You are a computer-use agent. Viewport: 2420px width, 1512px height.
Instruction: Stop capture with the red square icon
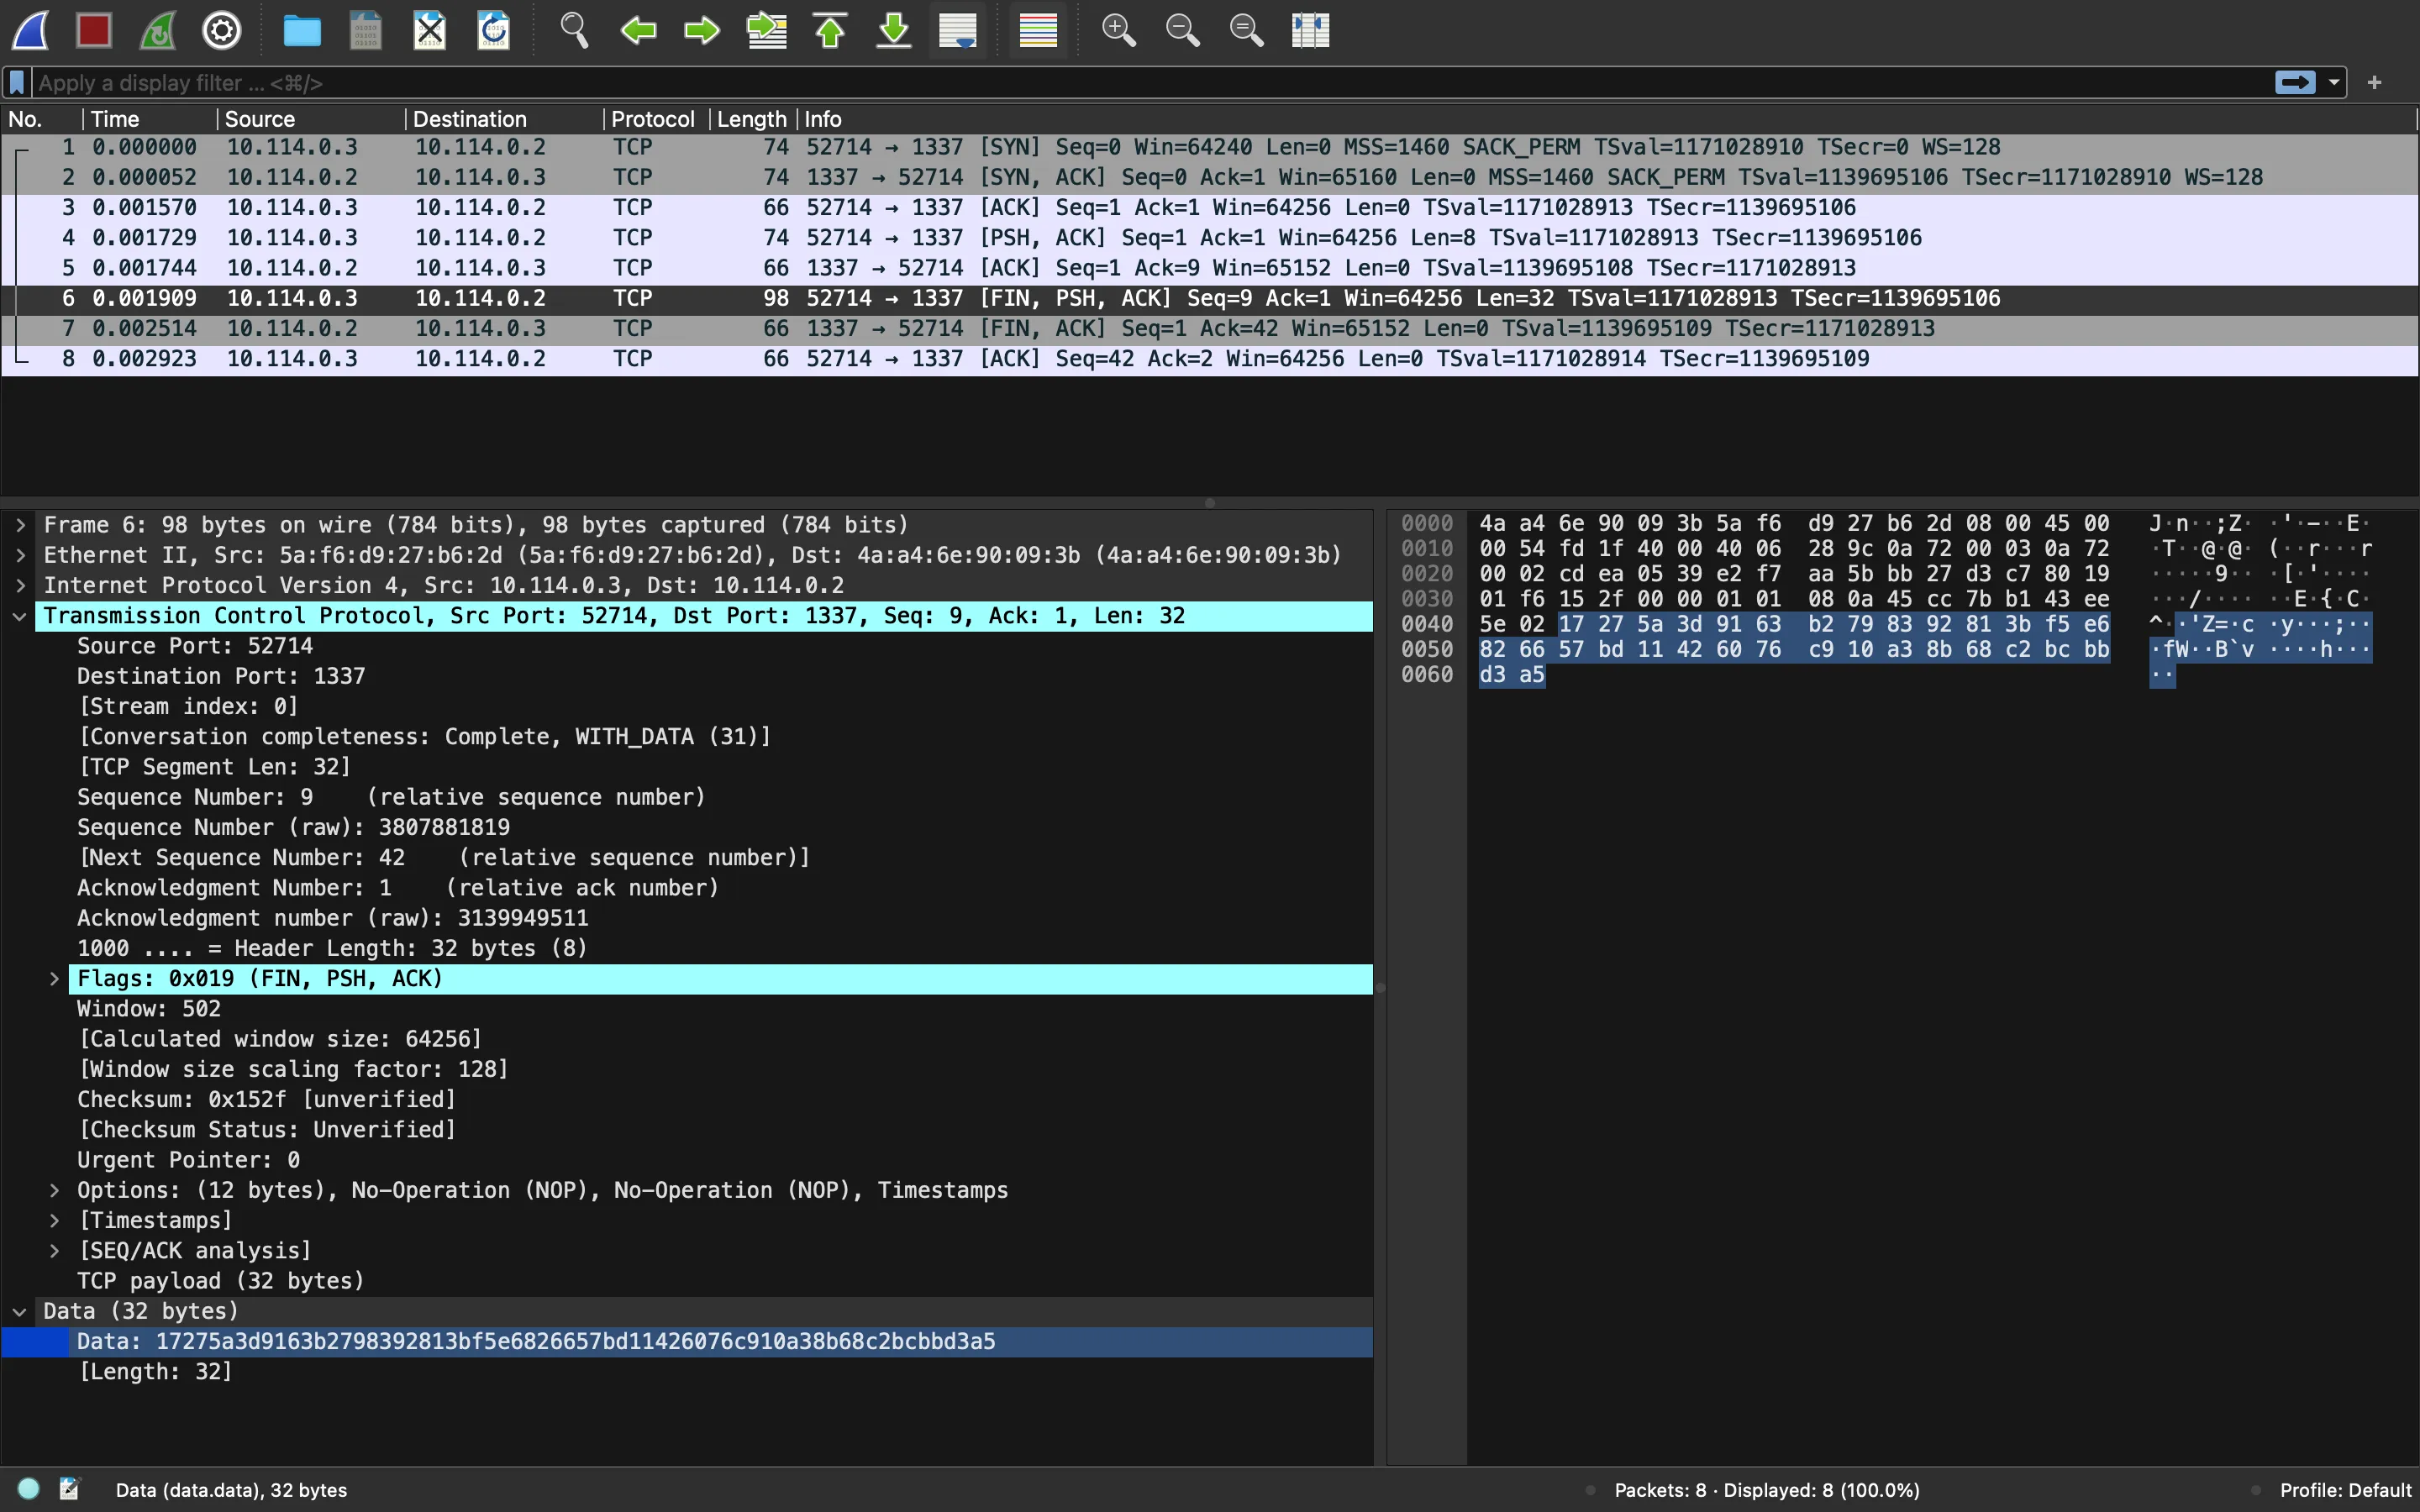coord(94,30)
